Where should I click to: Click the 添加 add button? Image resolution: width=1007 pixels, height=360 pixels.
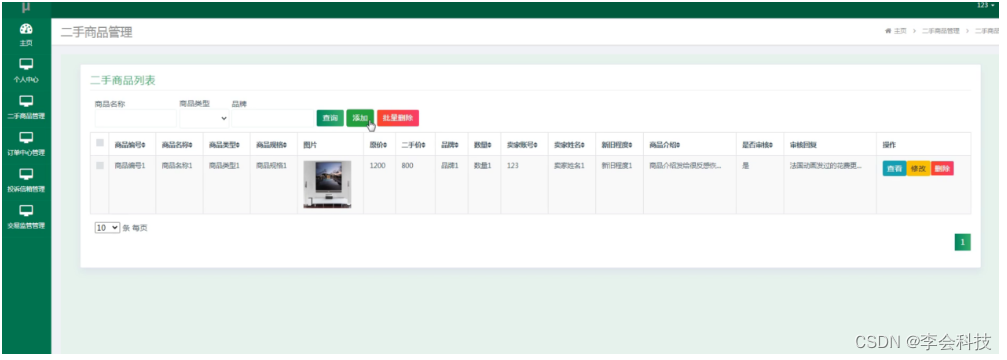[x=360, y=118]
